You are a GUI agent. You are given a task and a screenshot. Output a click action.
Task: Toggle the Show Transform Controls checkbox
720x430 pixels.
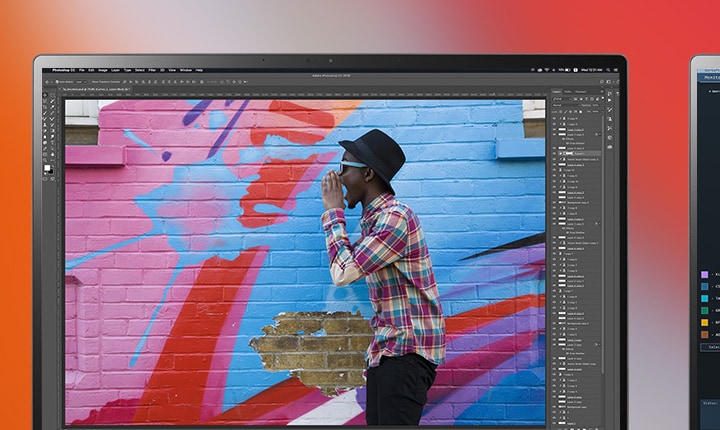(92, 81)
